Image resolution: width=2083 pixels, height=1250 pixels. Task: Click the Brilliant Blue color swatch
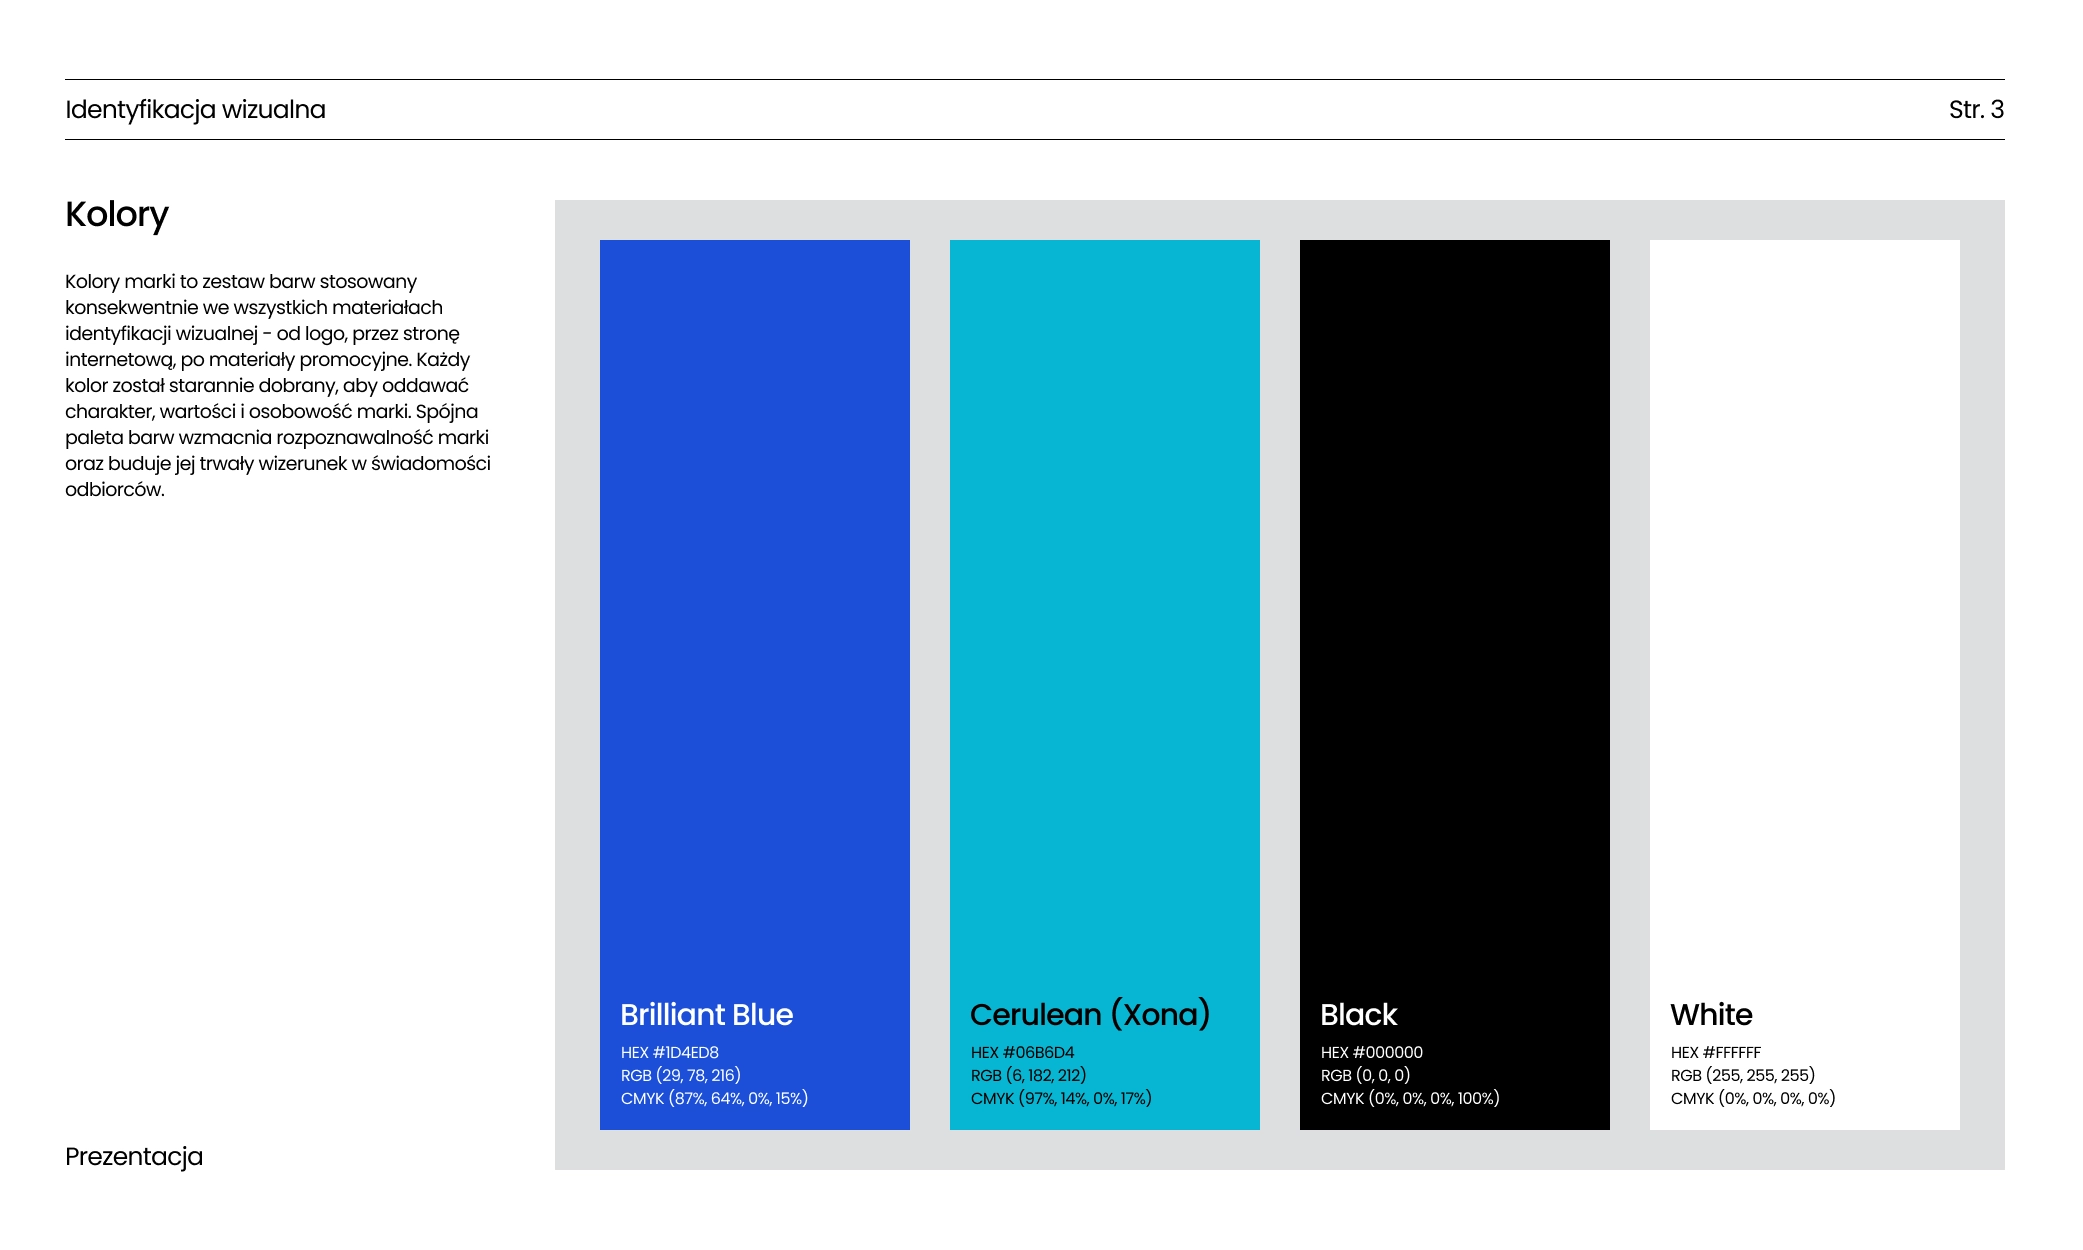coord(754,600)
